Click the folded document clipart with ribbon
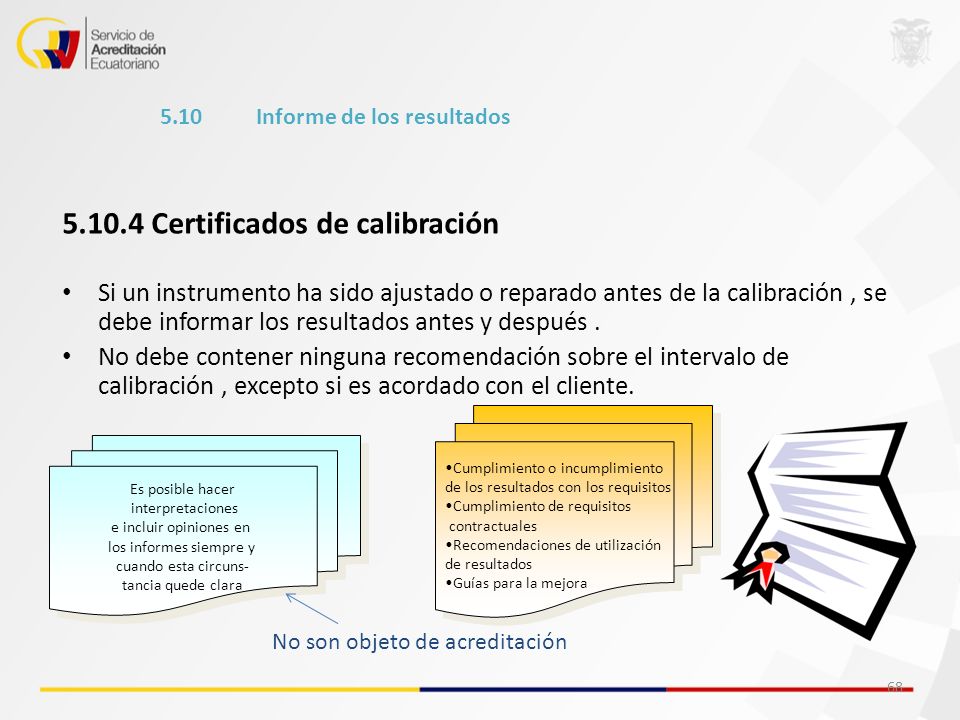Viewport: 960px width, 720px height. 820,530
